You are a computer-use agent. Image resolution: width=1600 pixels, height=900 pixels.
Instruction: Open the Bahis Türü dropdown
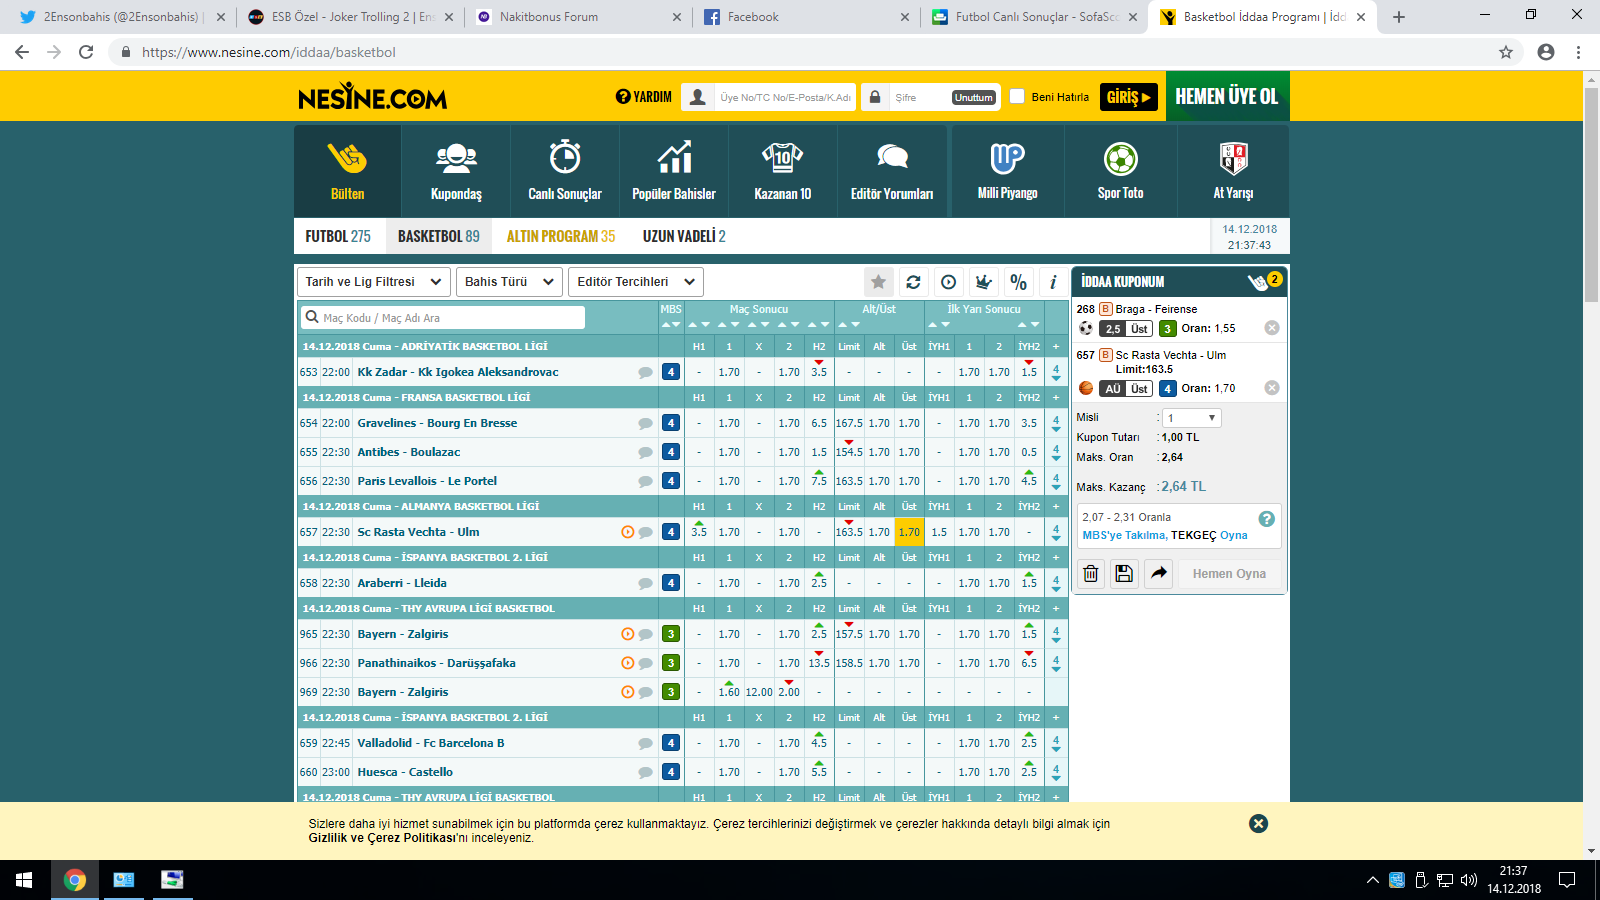point(509,282)
